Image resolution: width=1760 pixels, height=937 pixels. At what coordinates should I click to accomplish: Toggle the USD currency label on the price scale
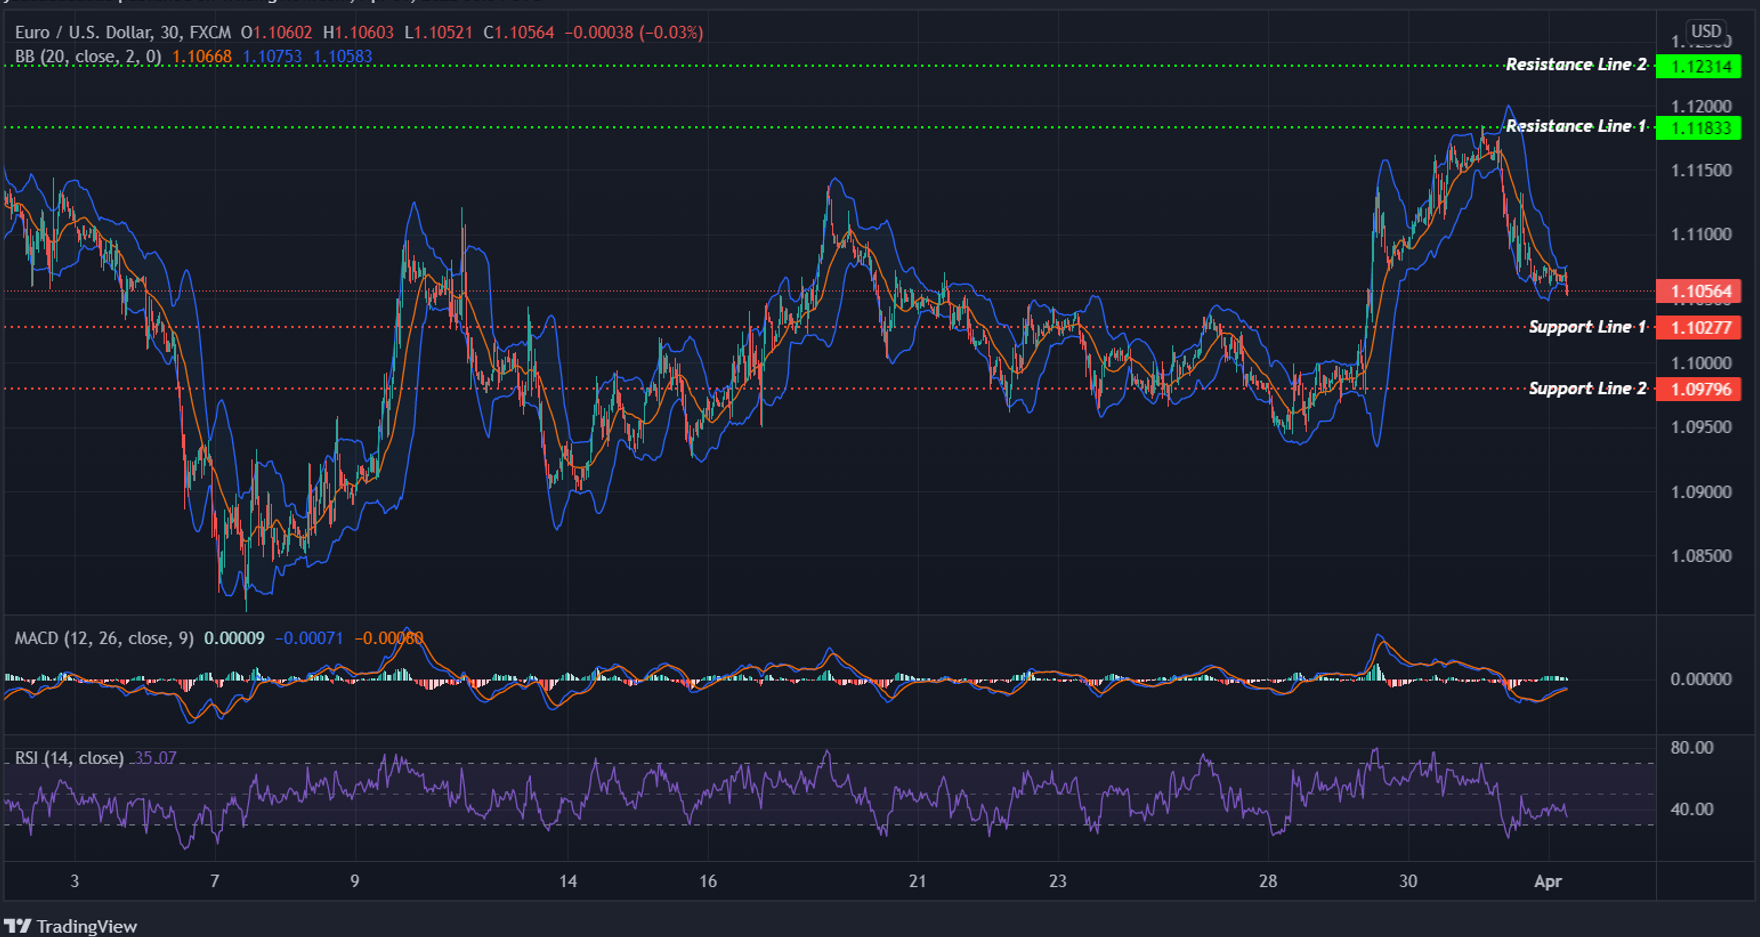pyautogui.click(x=1706, y=31)
